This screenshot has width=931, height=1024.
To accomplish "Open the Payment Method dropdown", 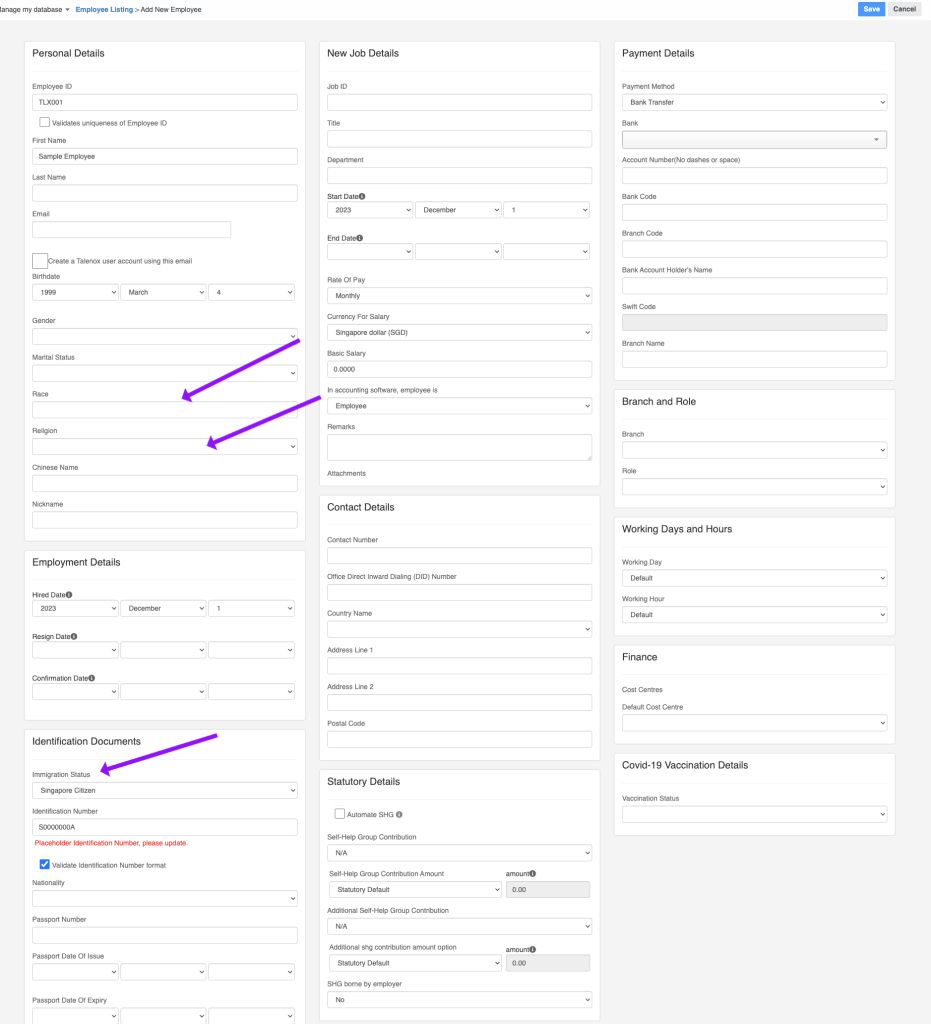I will (x=754, y=102).
